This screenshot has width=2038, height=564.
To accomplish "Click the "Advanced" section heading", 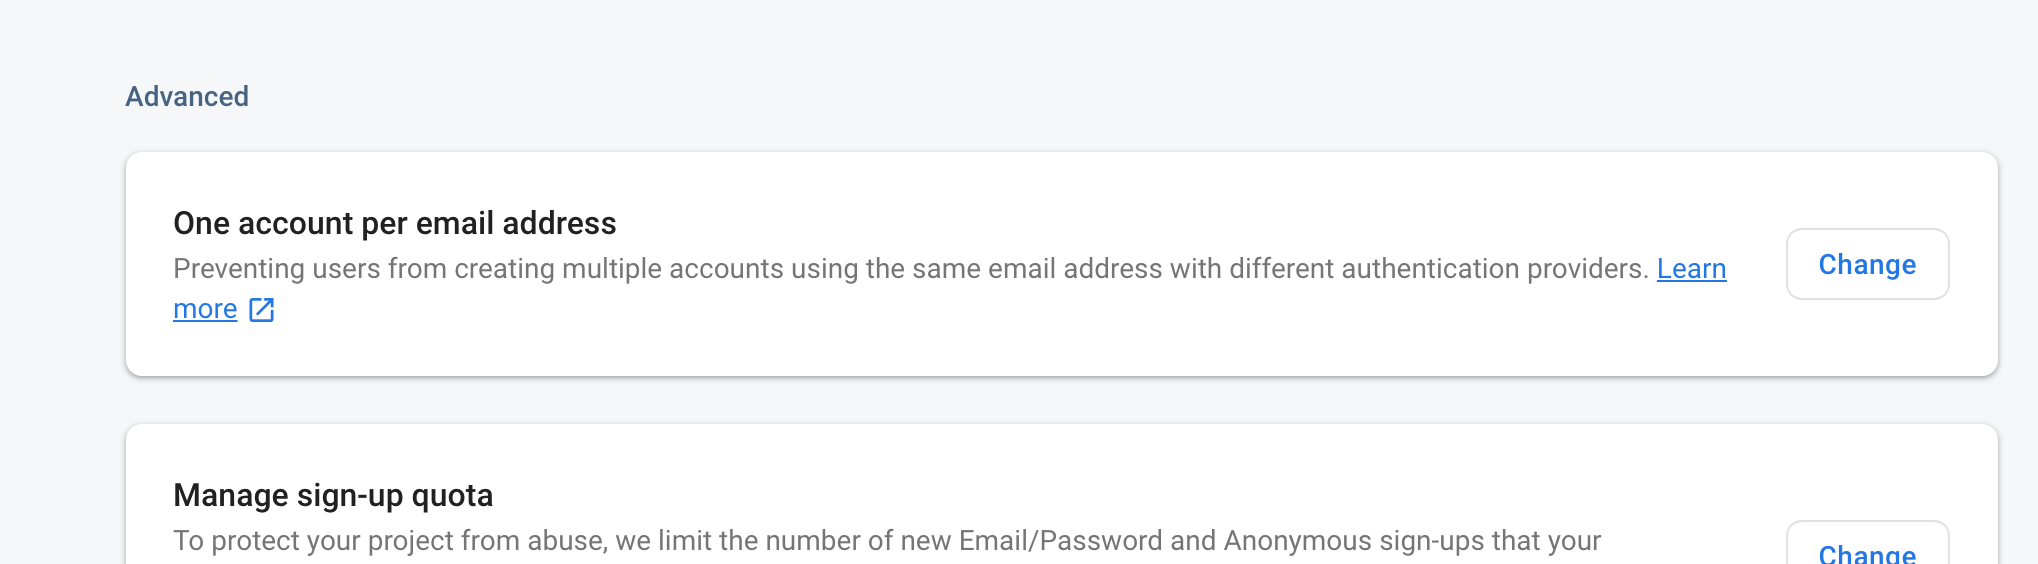I will pyautogui.click(x=187, y=97).
